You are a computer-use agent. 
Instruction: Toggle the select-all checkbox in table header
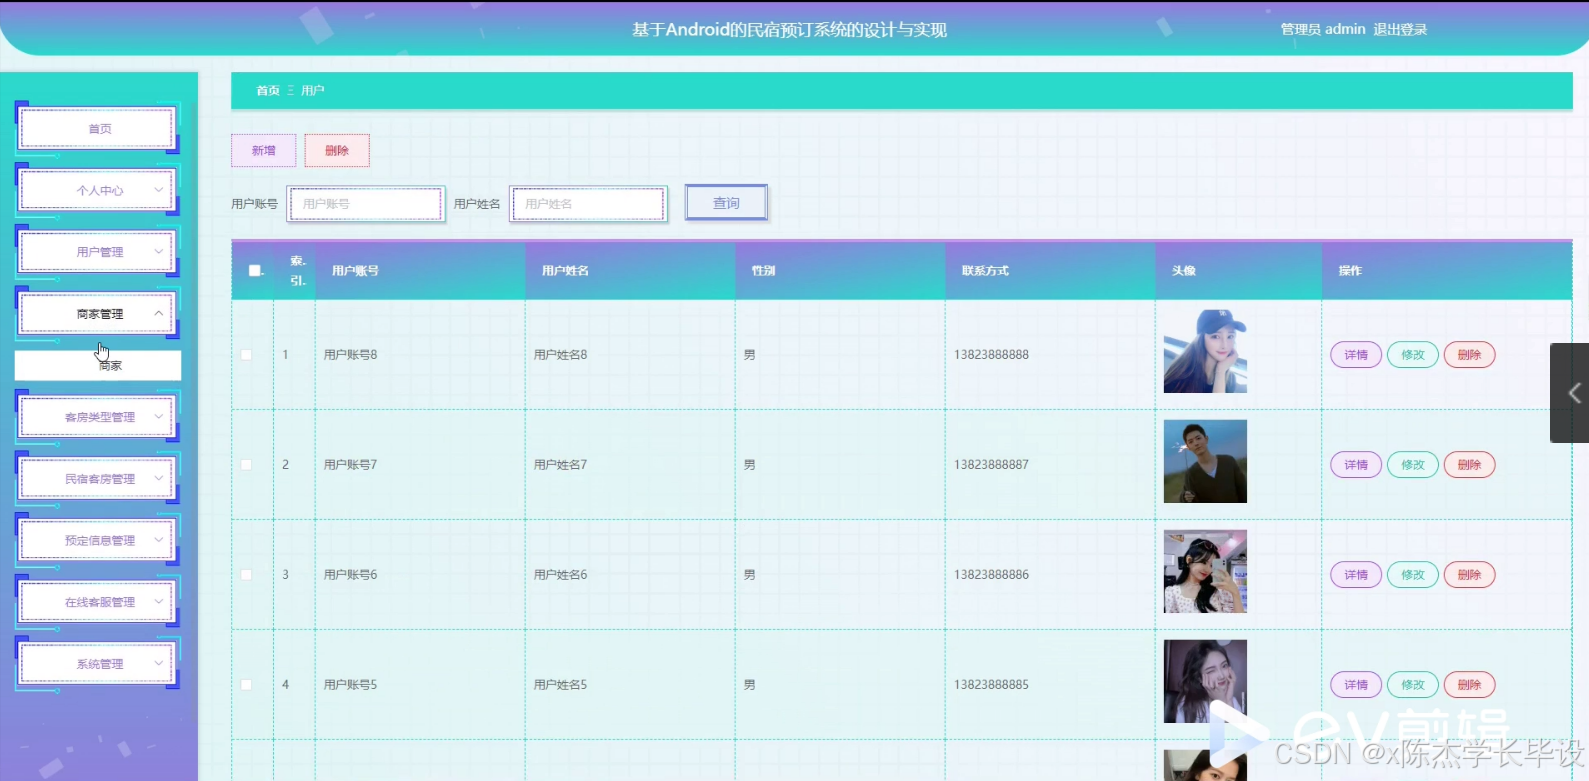pos(254,270)
